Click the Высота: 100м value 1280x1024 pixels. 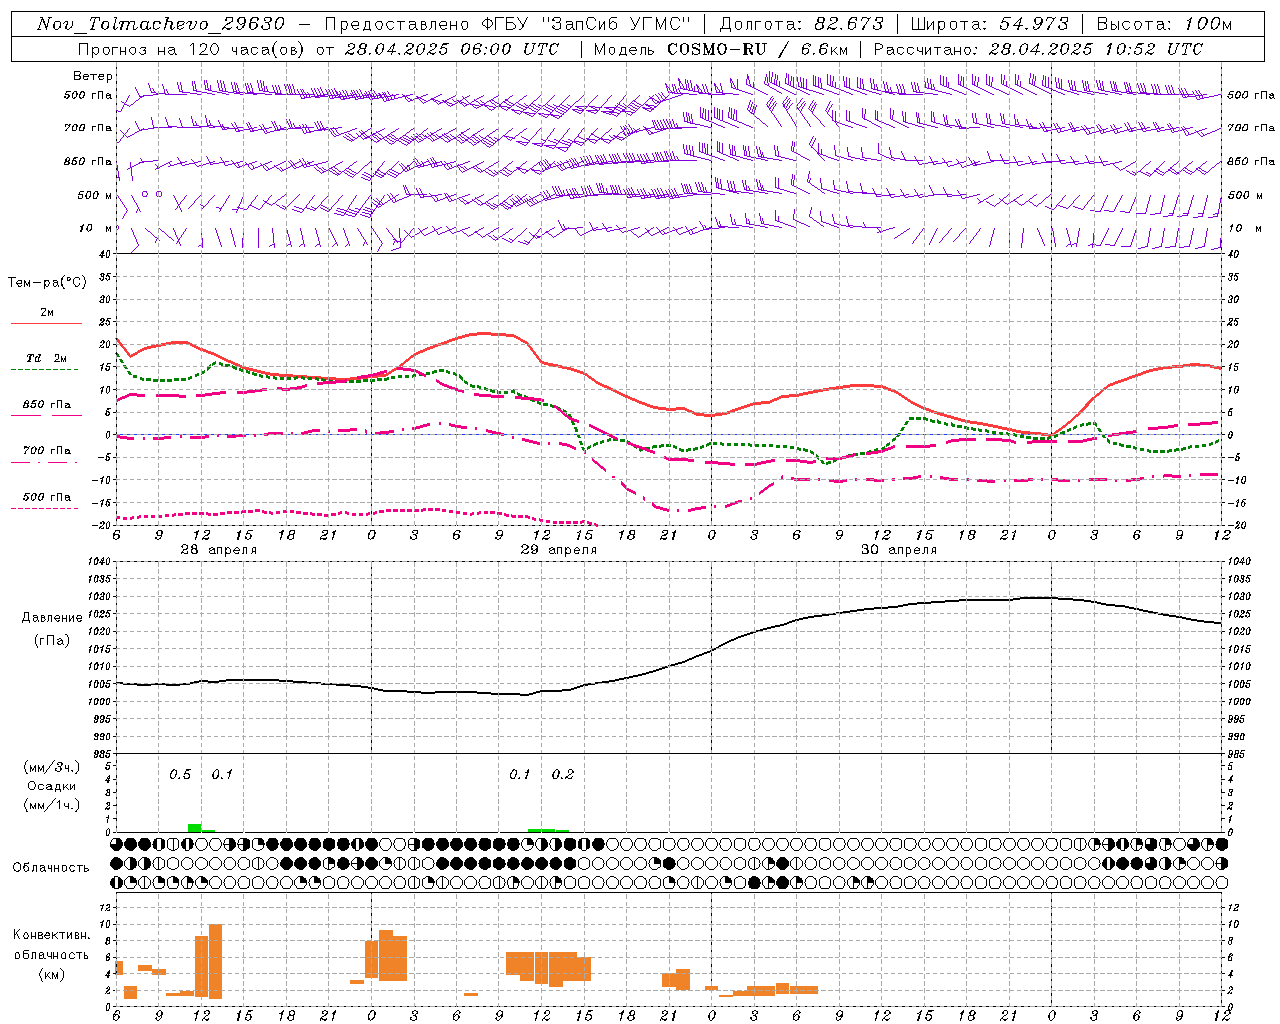[1164, 24]
